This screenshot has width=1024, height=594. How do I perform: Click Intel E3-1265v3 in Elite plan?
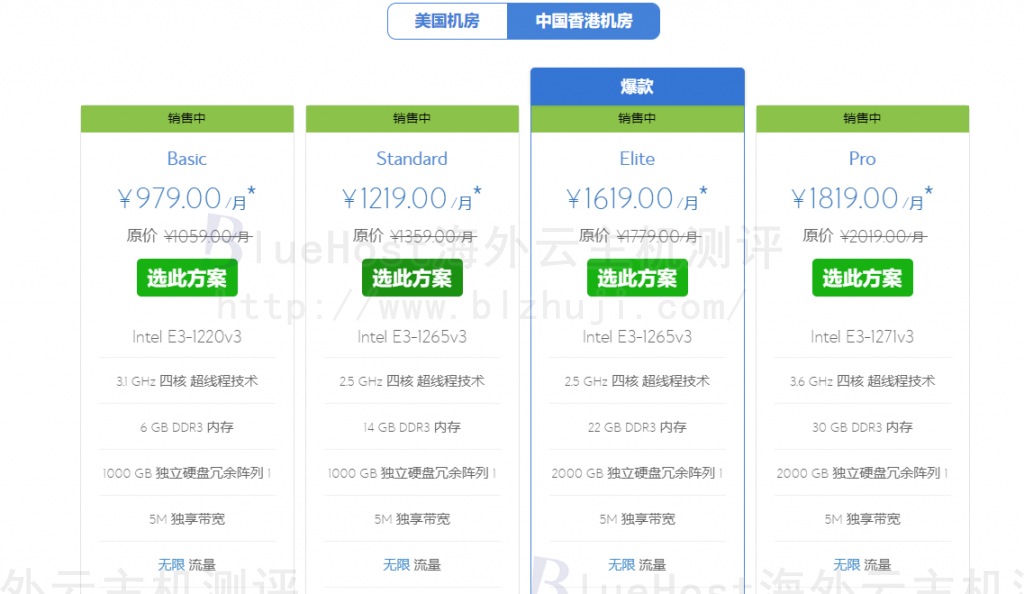[x=637, y=337]
